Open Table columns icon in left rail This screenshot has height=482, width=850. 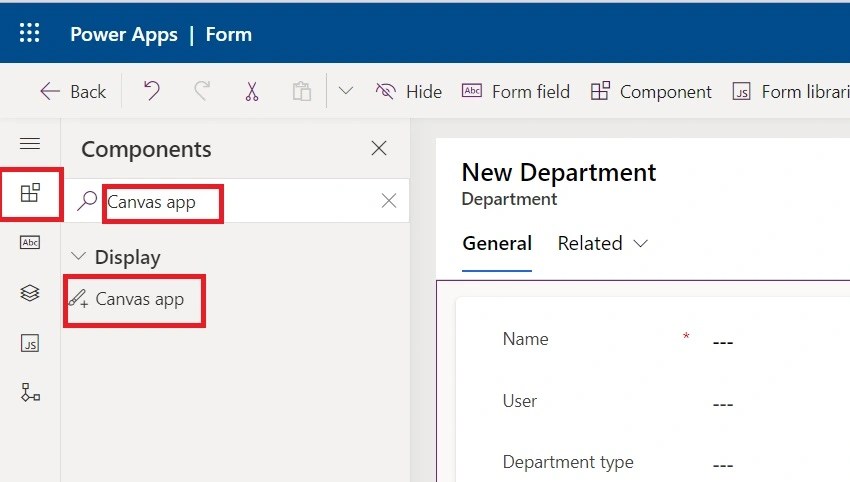[x=30, y=243]
